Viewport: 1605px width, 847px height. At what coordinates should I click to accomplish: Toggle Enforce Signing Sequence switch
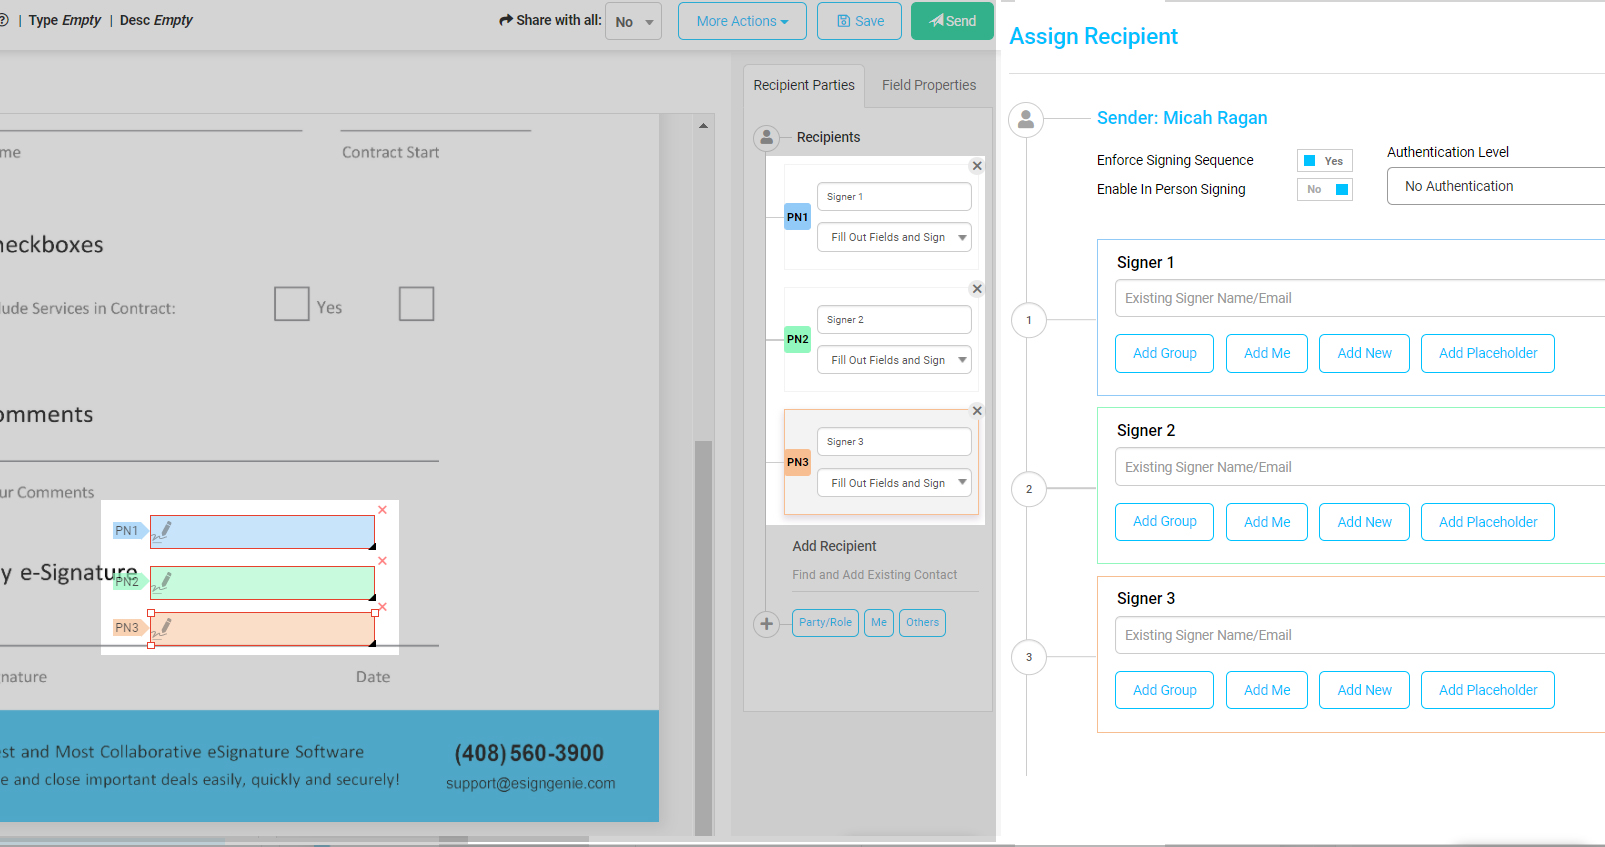1324,161
